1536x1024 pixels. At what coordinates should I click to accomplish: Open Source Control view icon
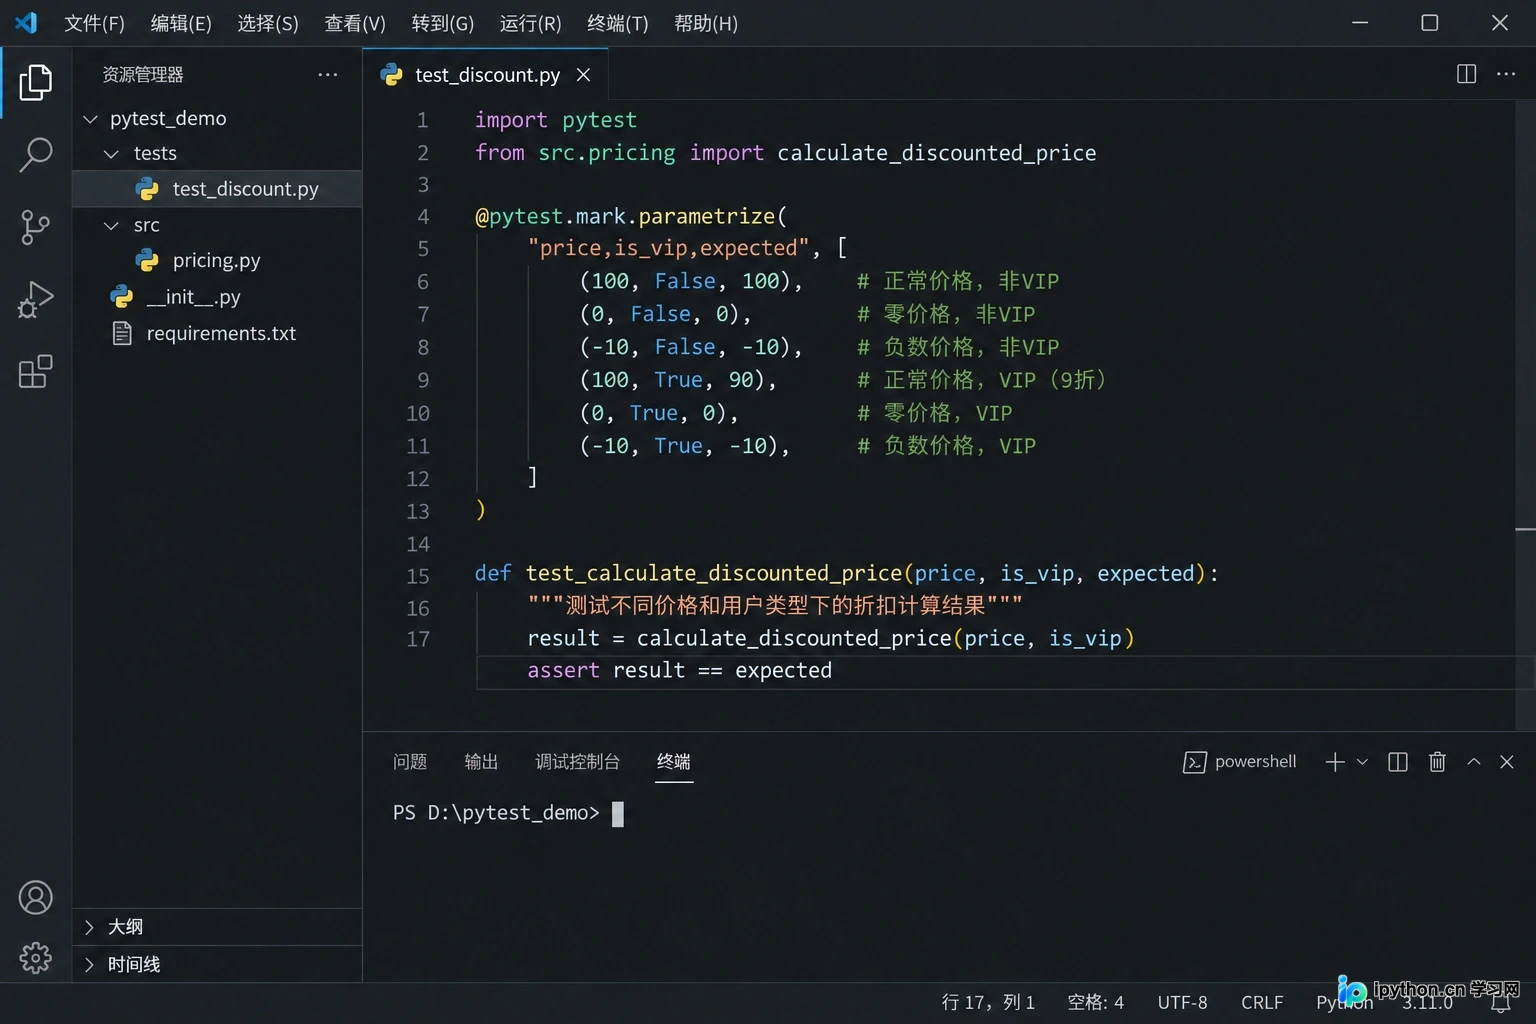tap(35, 227)
